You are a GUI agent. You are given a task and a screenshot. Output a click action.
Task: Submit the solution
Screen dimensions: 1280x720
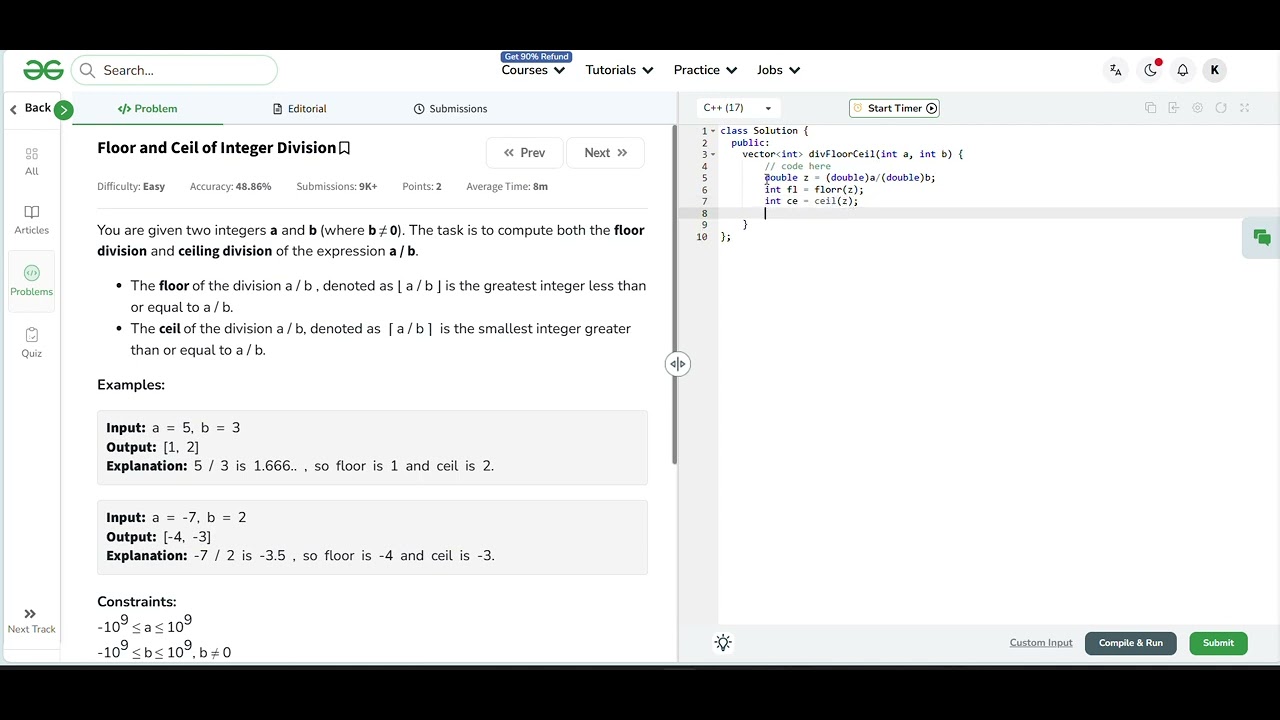[1218, 643]
